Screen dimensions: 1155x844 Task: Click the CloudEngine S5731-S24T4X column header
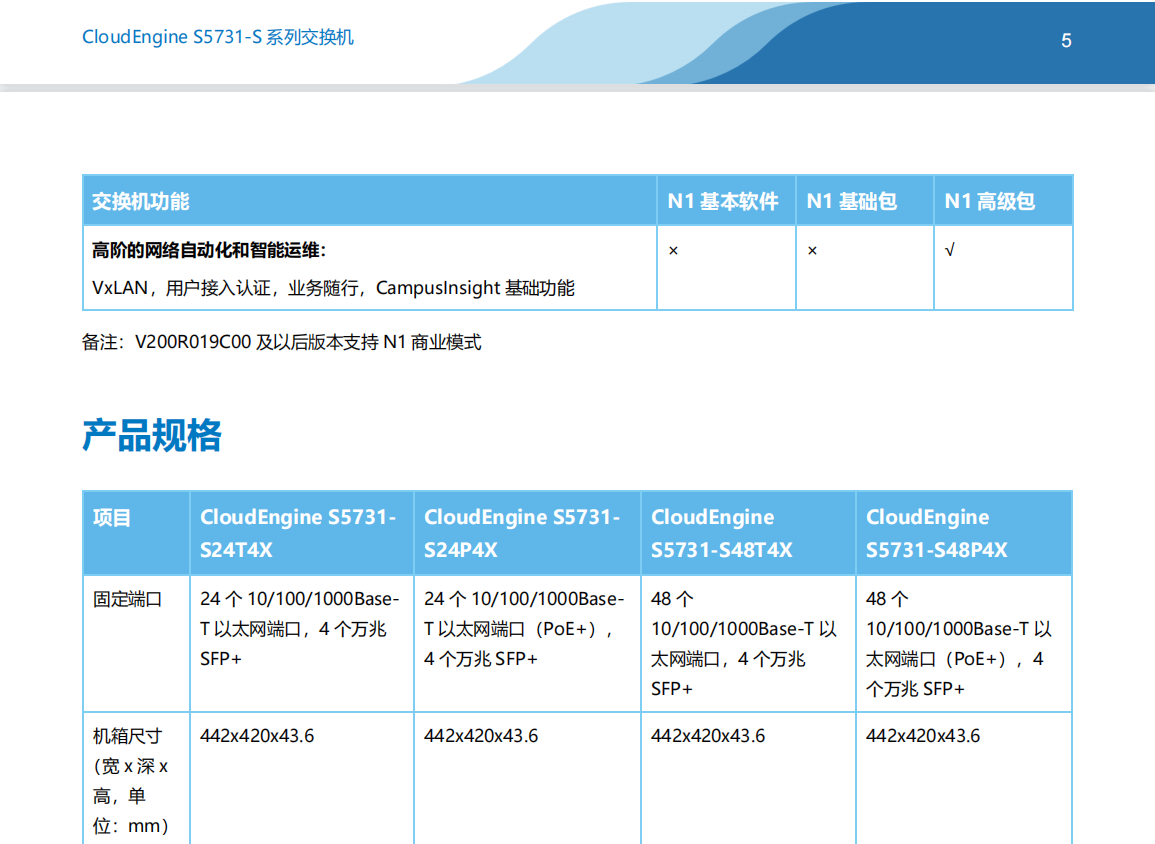298,533
